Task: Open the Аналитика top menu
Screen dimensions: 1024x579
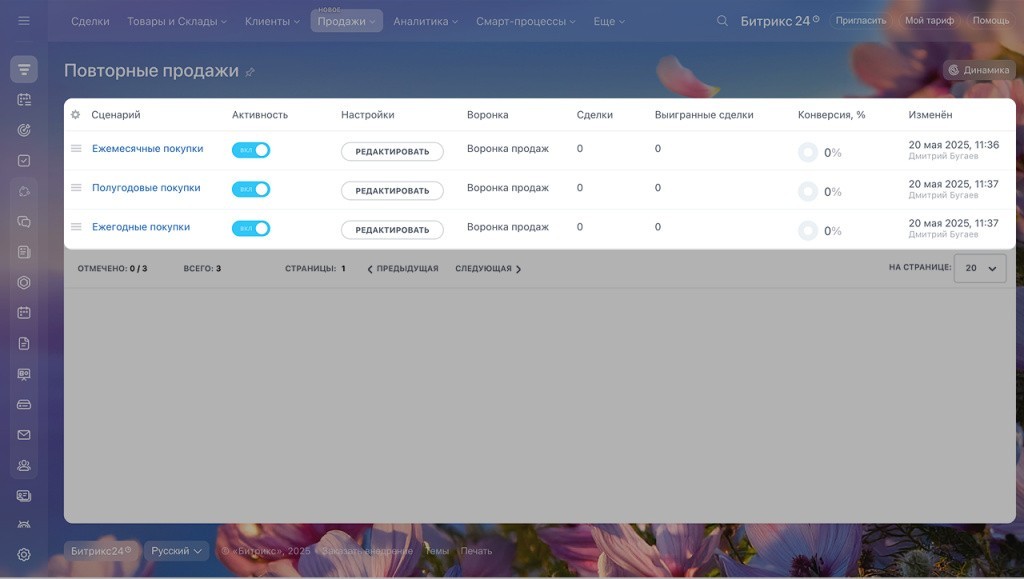Action: 425,21
